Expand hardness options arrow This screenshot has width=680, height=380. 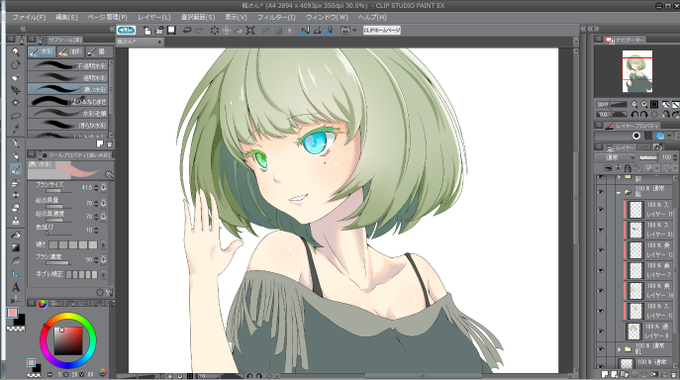tap(103, 245)
